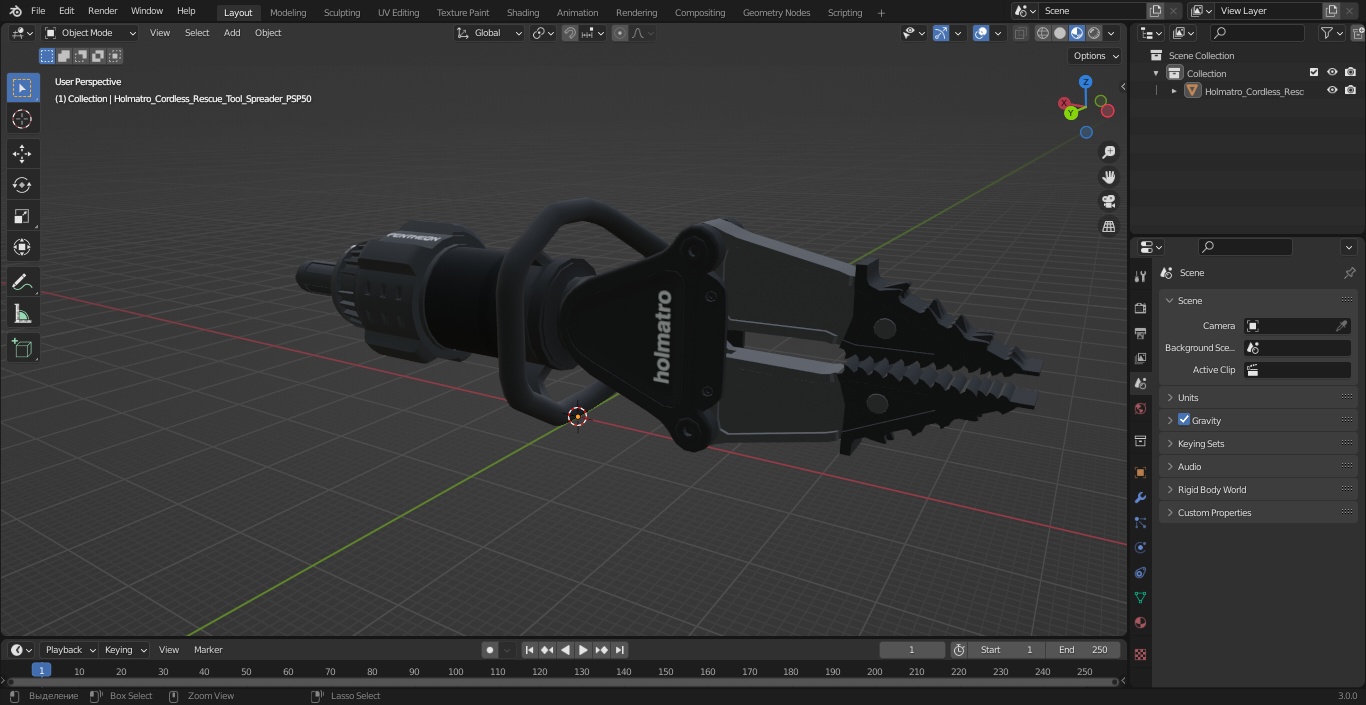This screenshot has width=1366, height=705.
Task: Toggle the camera view icon
Action: pos(1108,202)
